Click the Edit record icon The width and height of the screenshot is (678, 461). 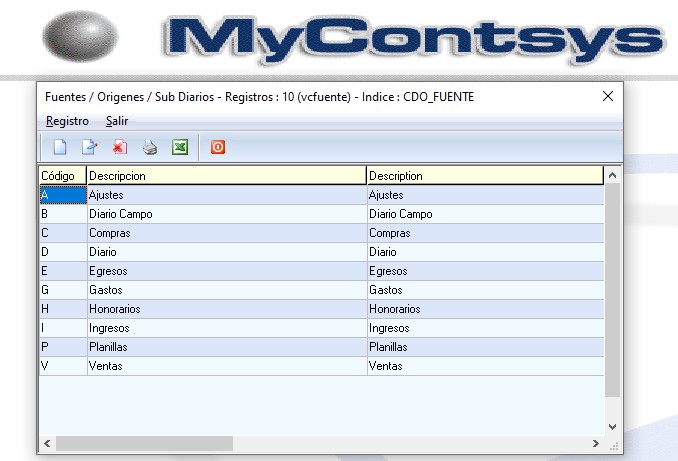coord(90,148)
